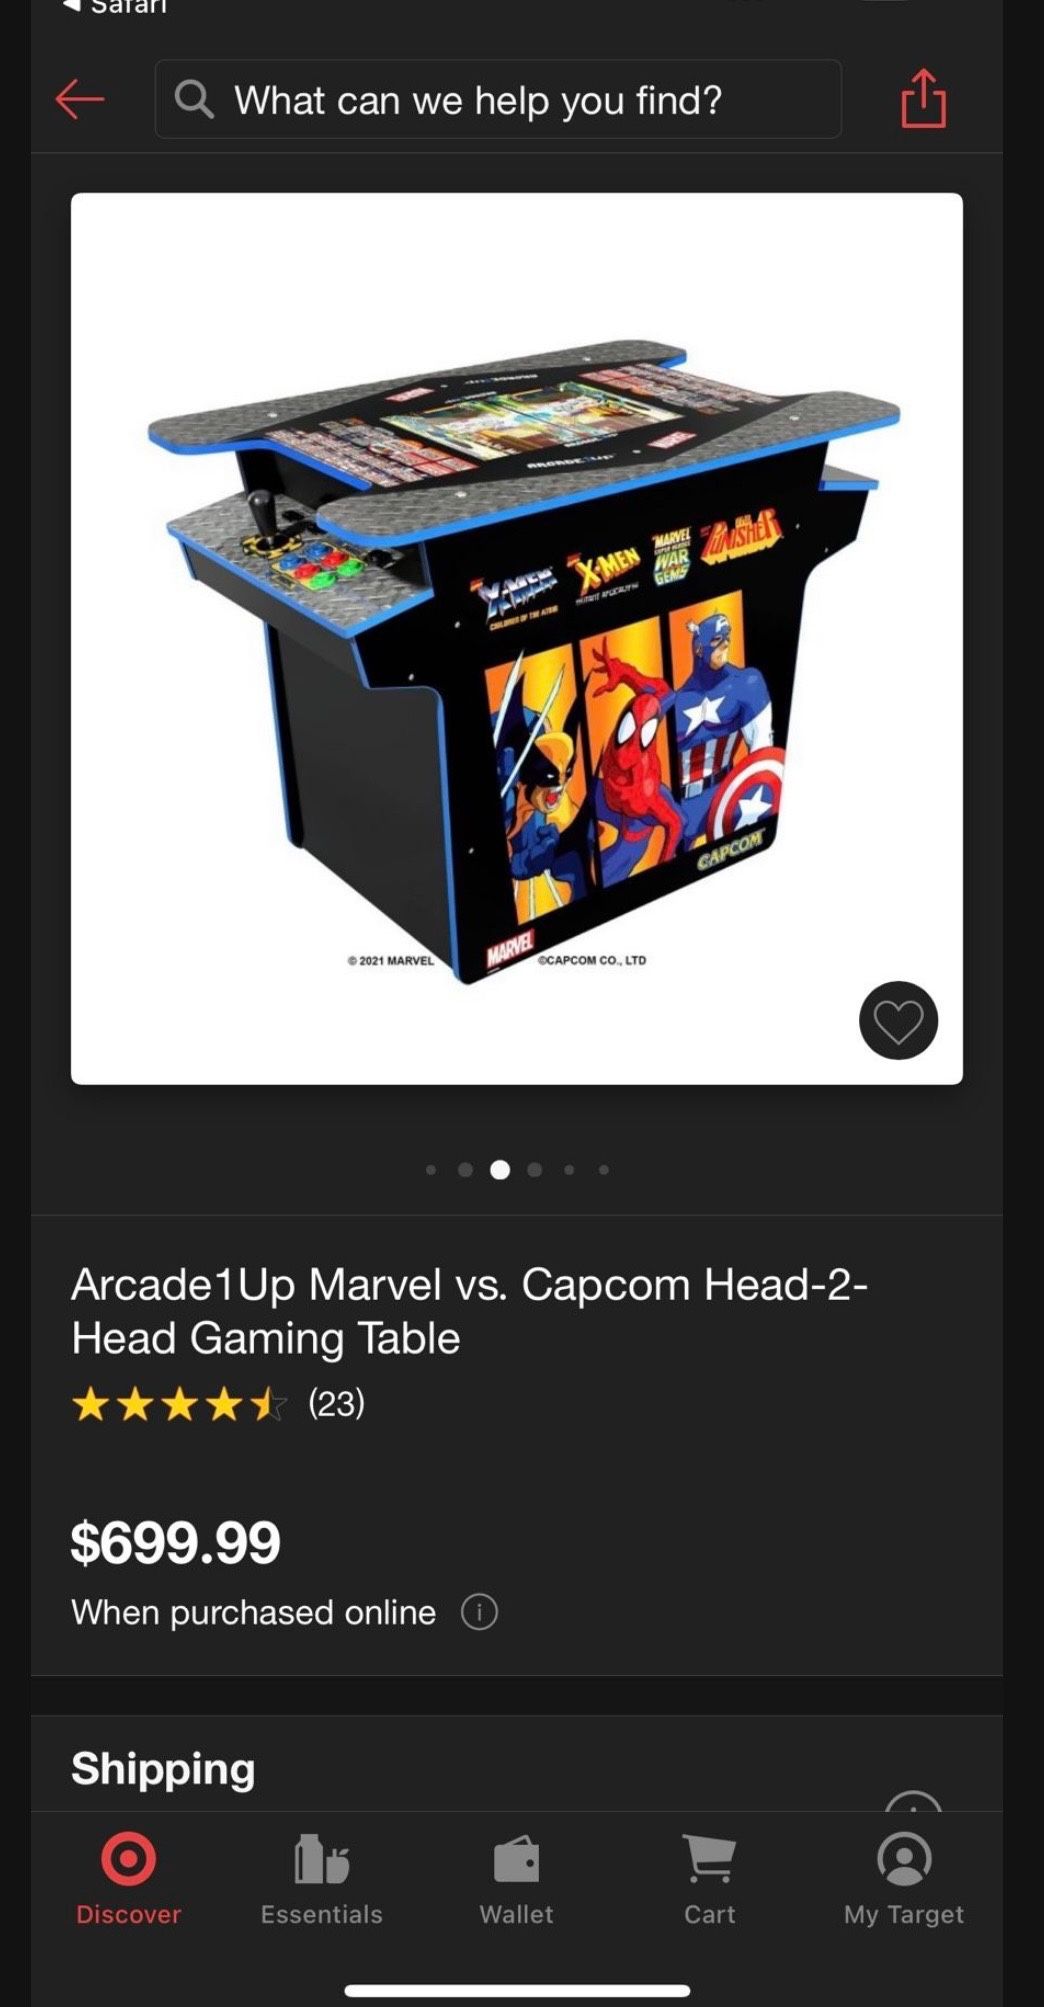Open the arcade table product image
The height and width of the screenshot is (2007, 1044).
517,638
